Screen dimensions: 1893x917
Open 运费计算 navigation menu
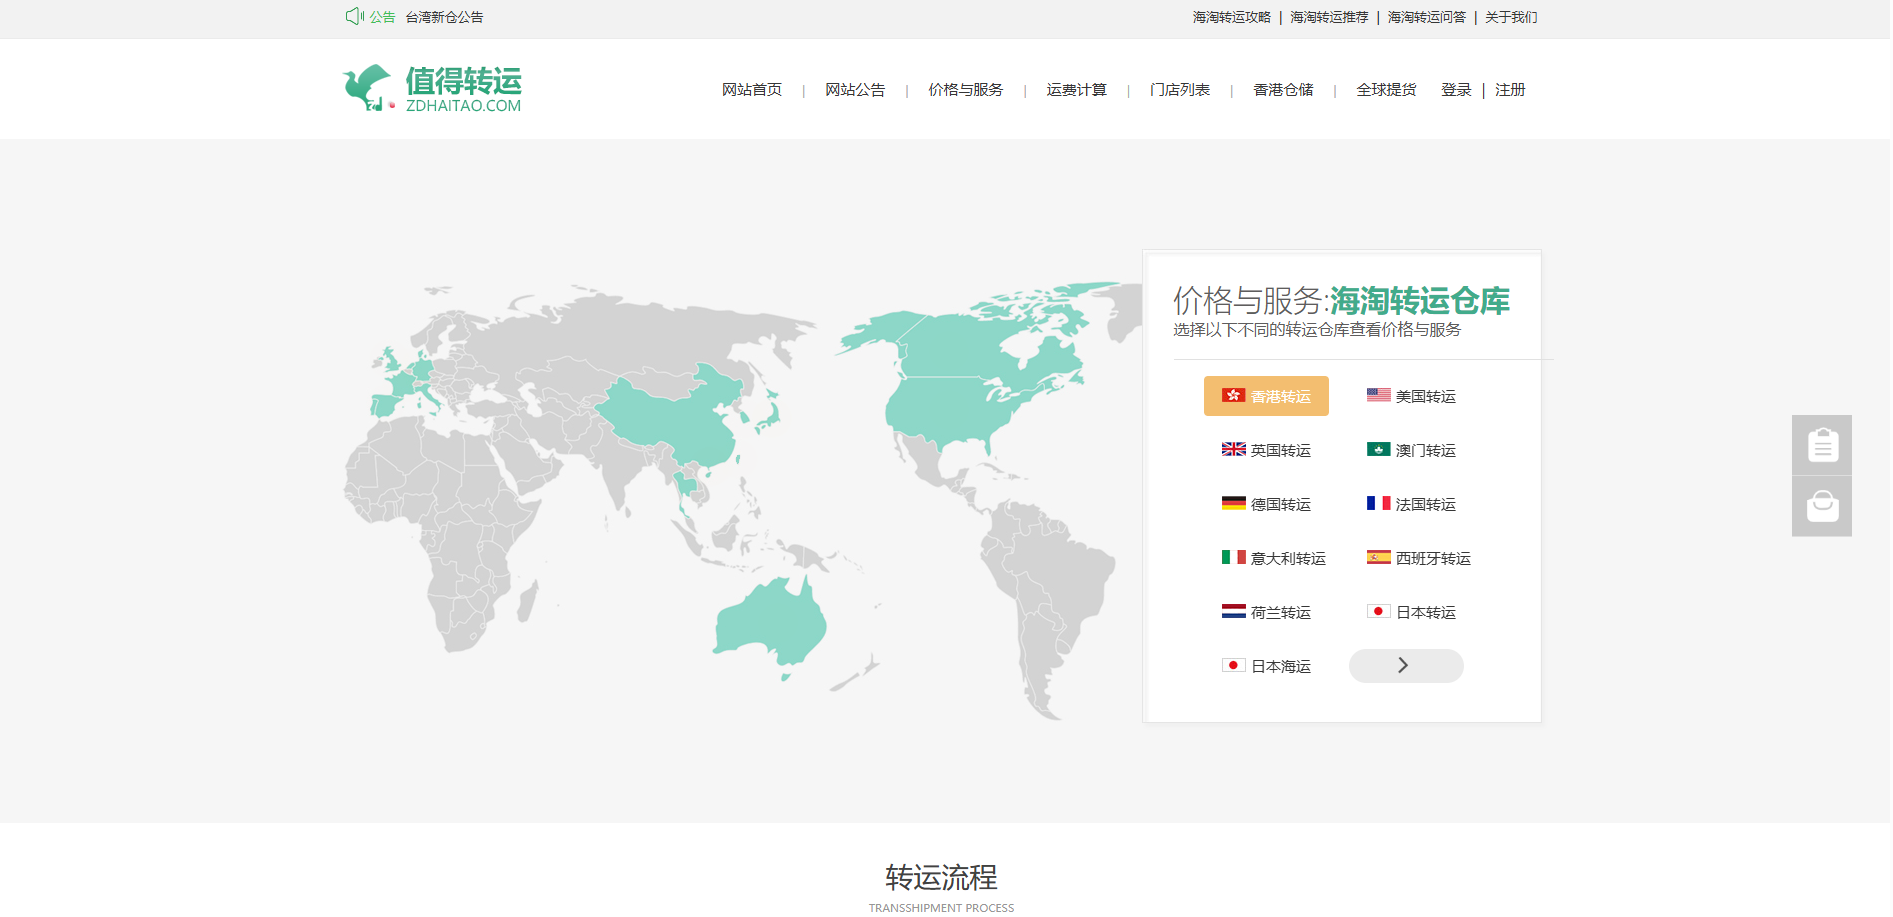tap(1076, 90)
